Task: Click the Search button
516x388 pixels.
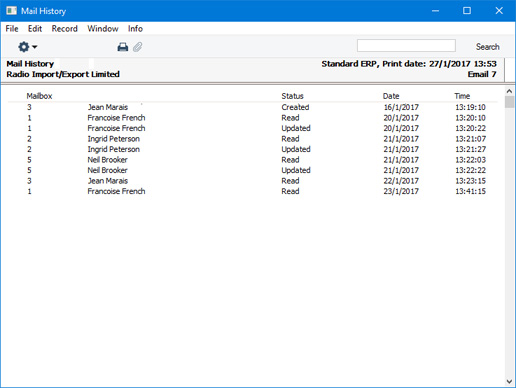Action: coord(487,47)
